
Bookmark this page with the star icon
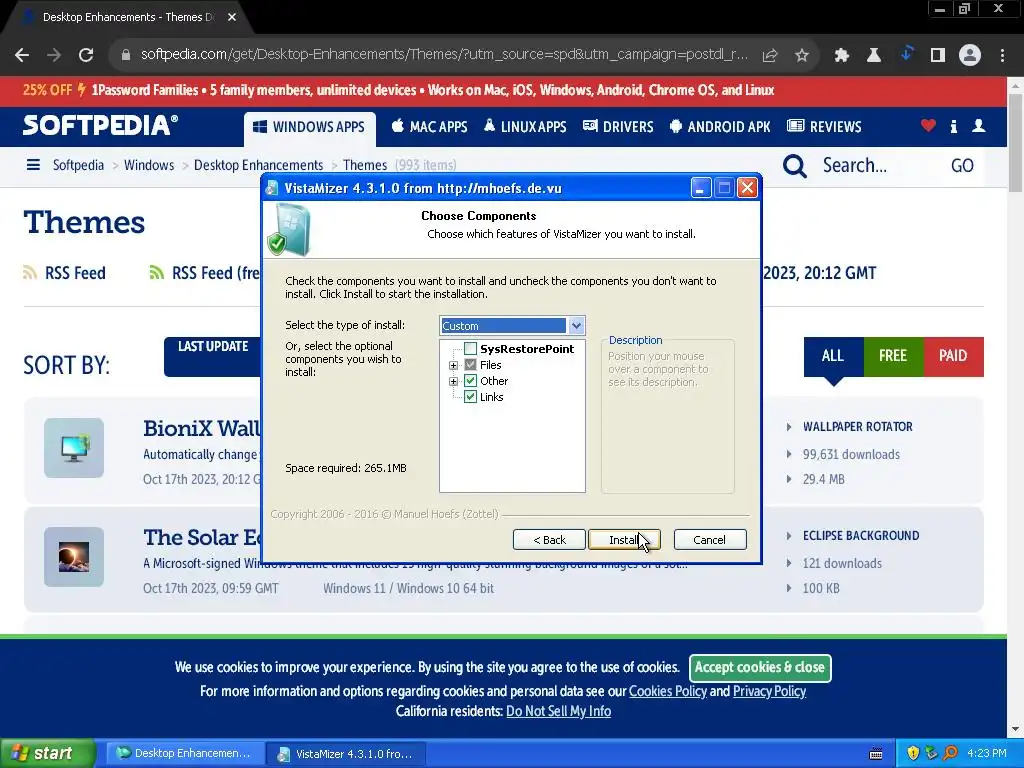[802, 55]
